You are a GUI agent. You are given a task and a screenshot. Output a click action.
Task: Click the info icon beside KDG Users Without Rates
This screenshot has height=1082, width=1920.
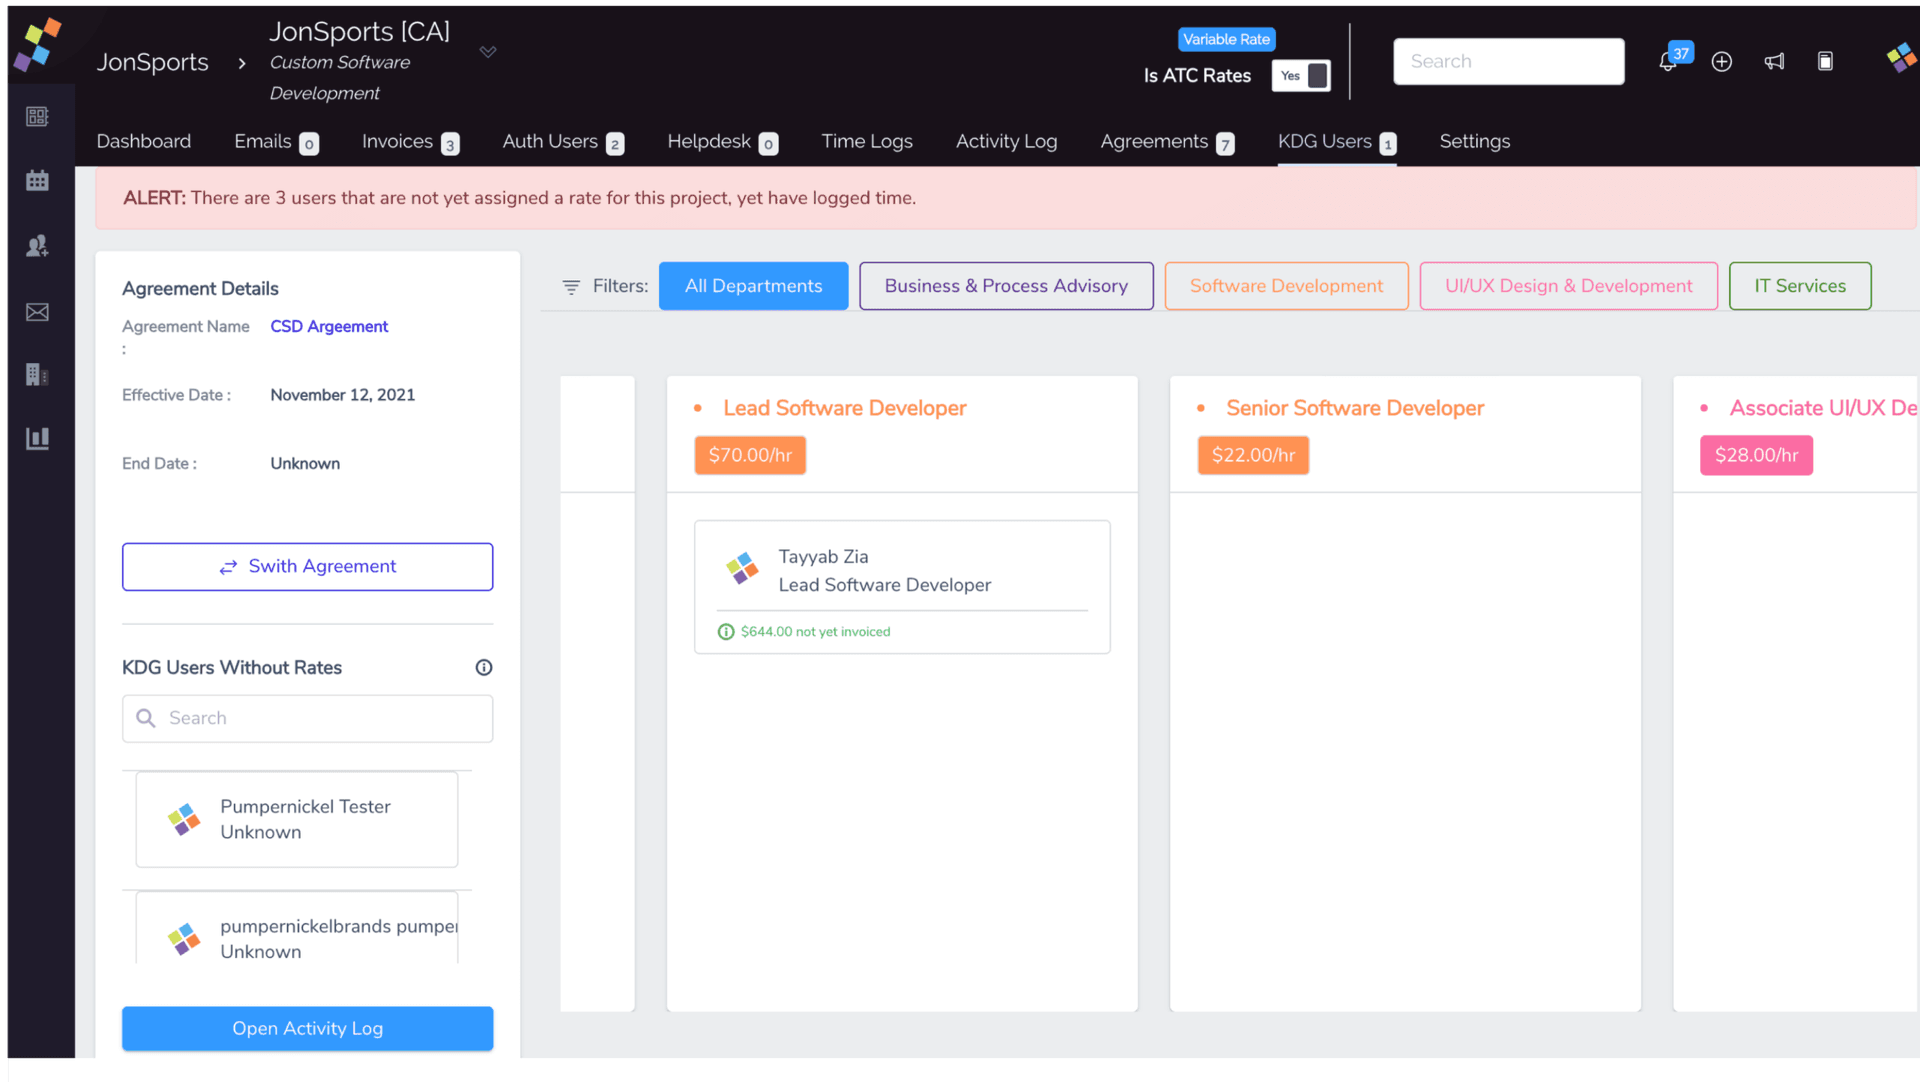[x=484, y=667]
